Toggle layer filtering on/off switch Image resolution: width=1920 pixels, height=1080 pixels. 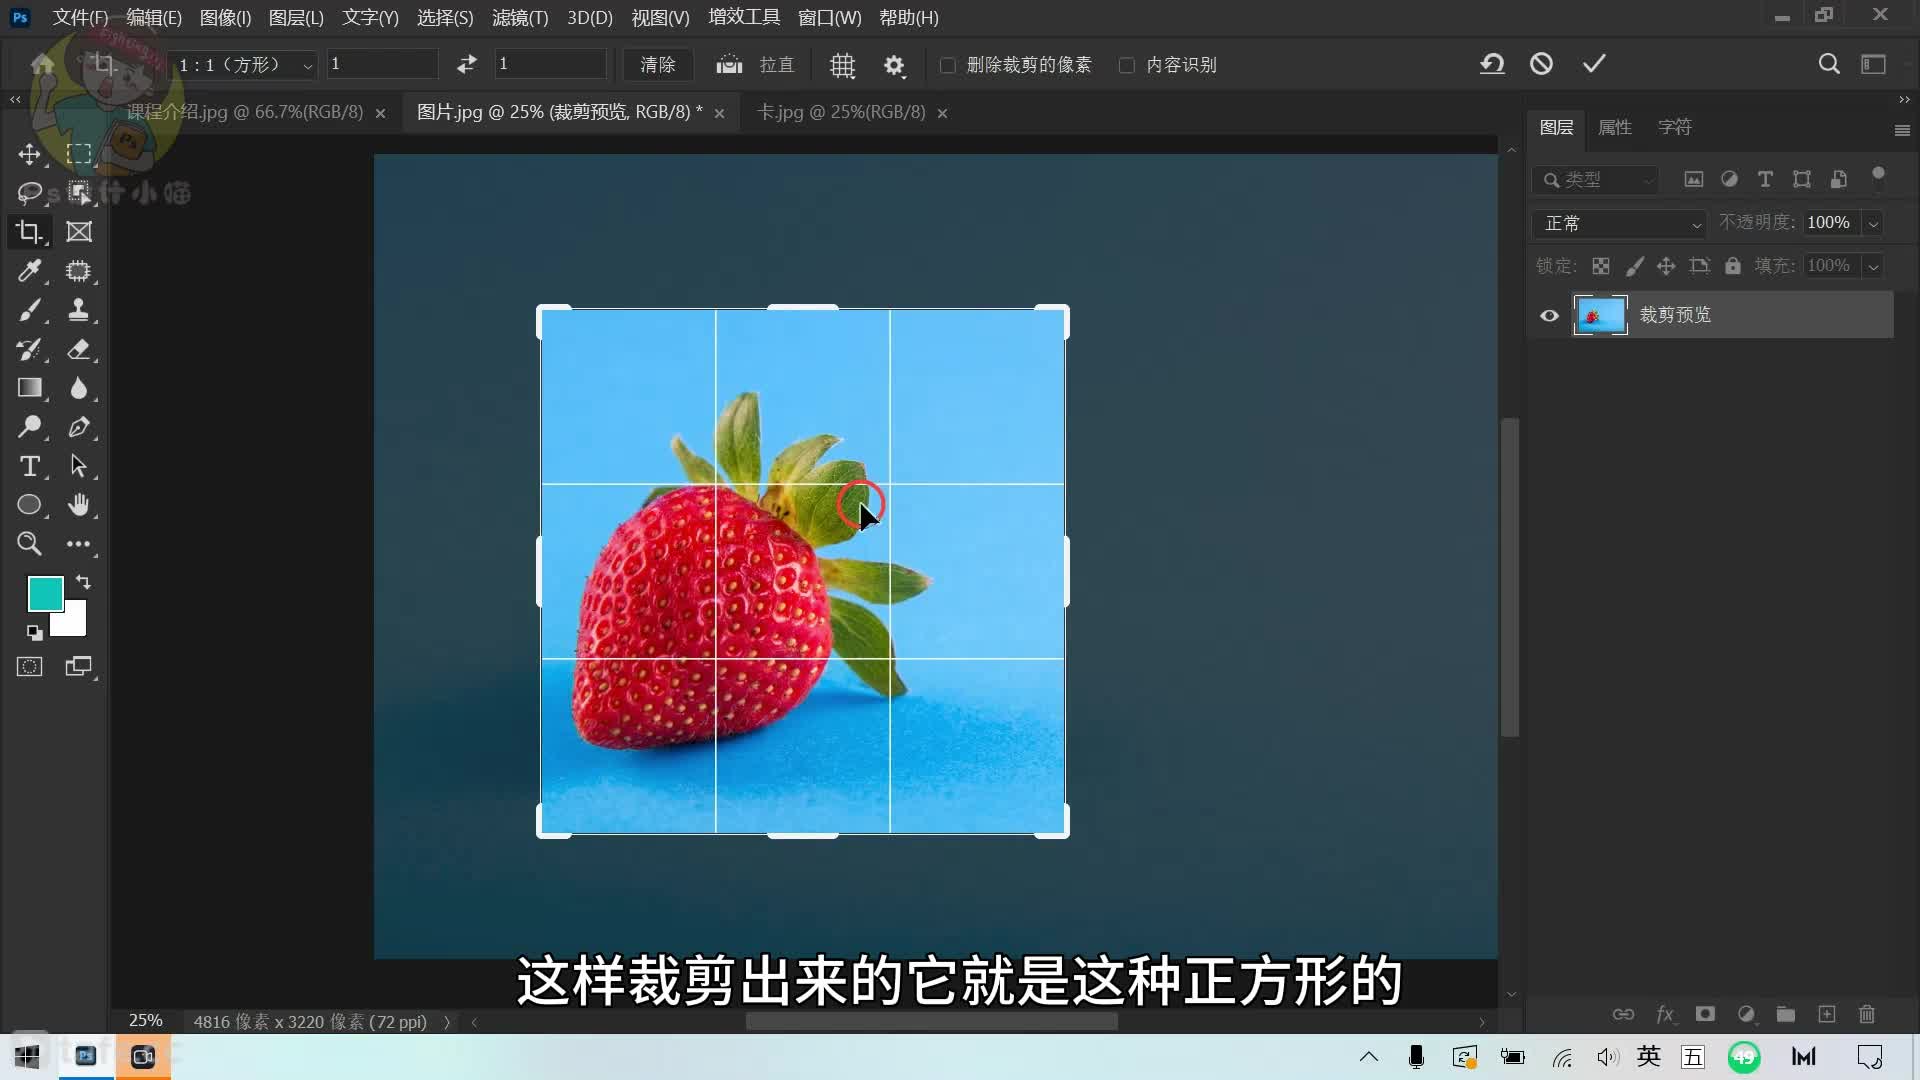(1878, 177)
